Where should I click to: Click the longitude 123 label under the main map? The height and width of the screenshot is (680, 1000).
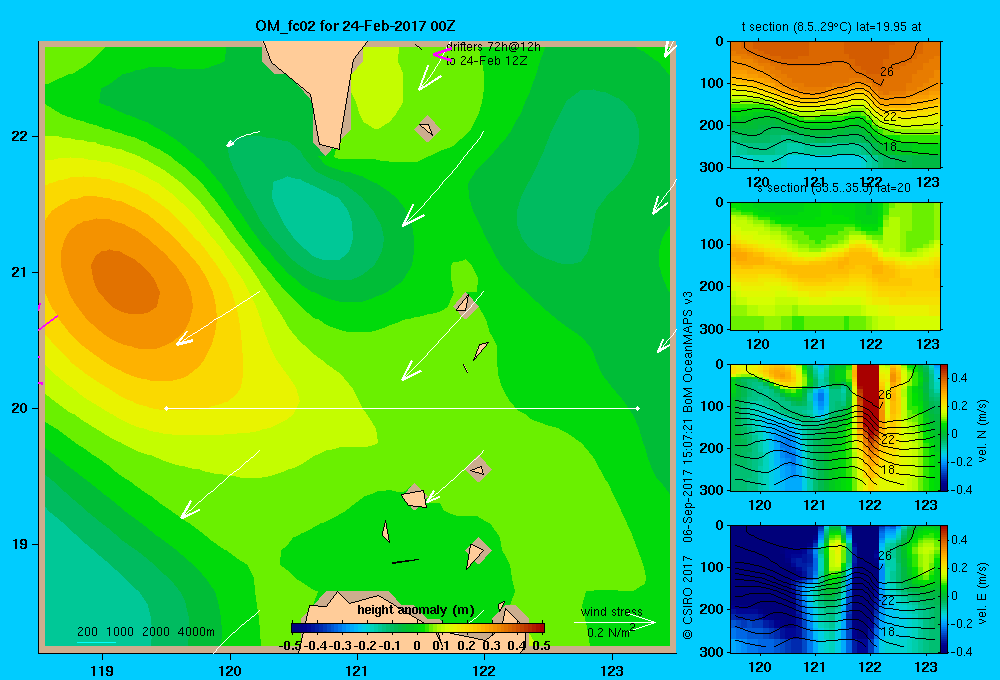(612, 670)
